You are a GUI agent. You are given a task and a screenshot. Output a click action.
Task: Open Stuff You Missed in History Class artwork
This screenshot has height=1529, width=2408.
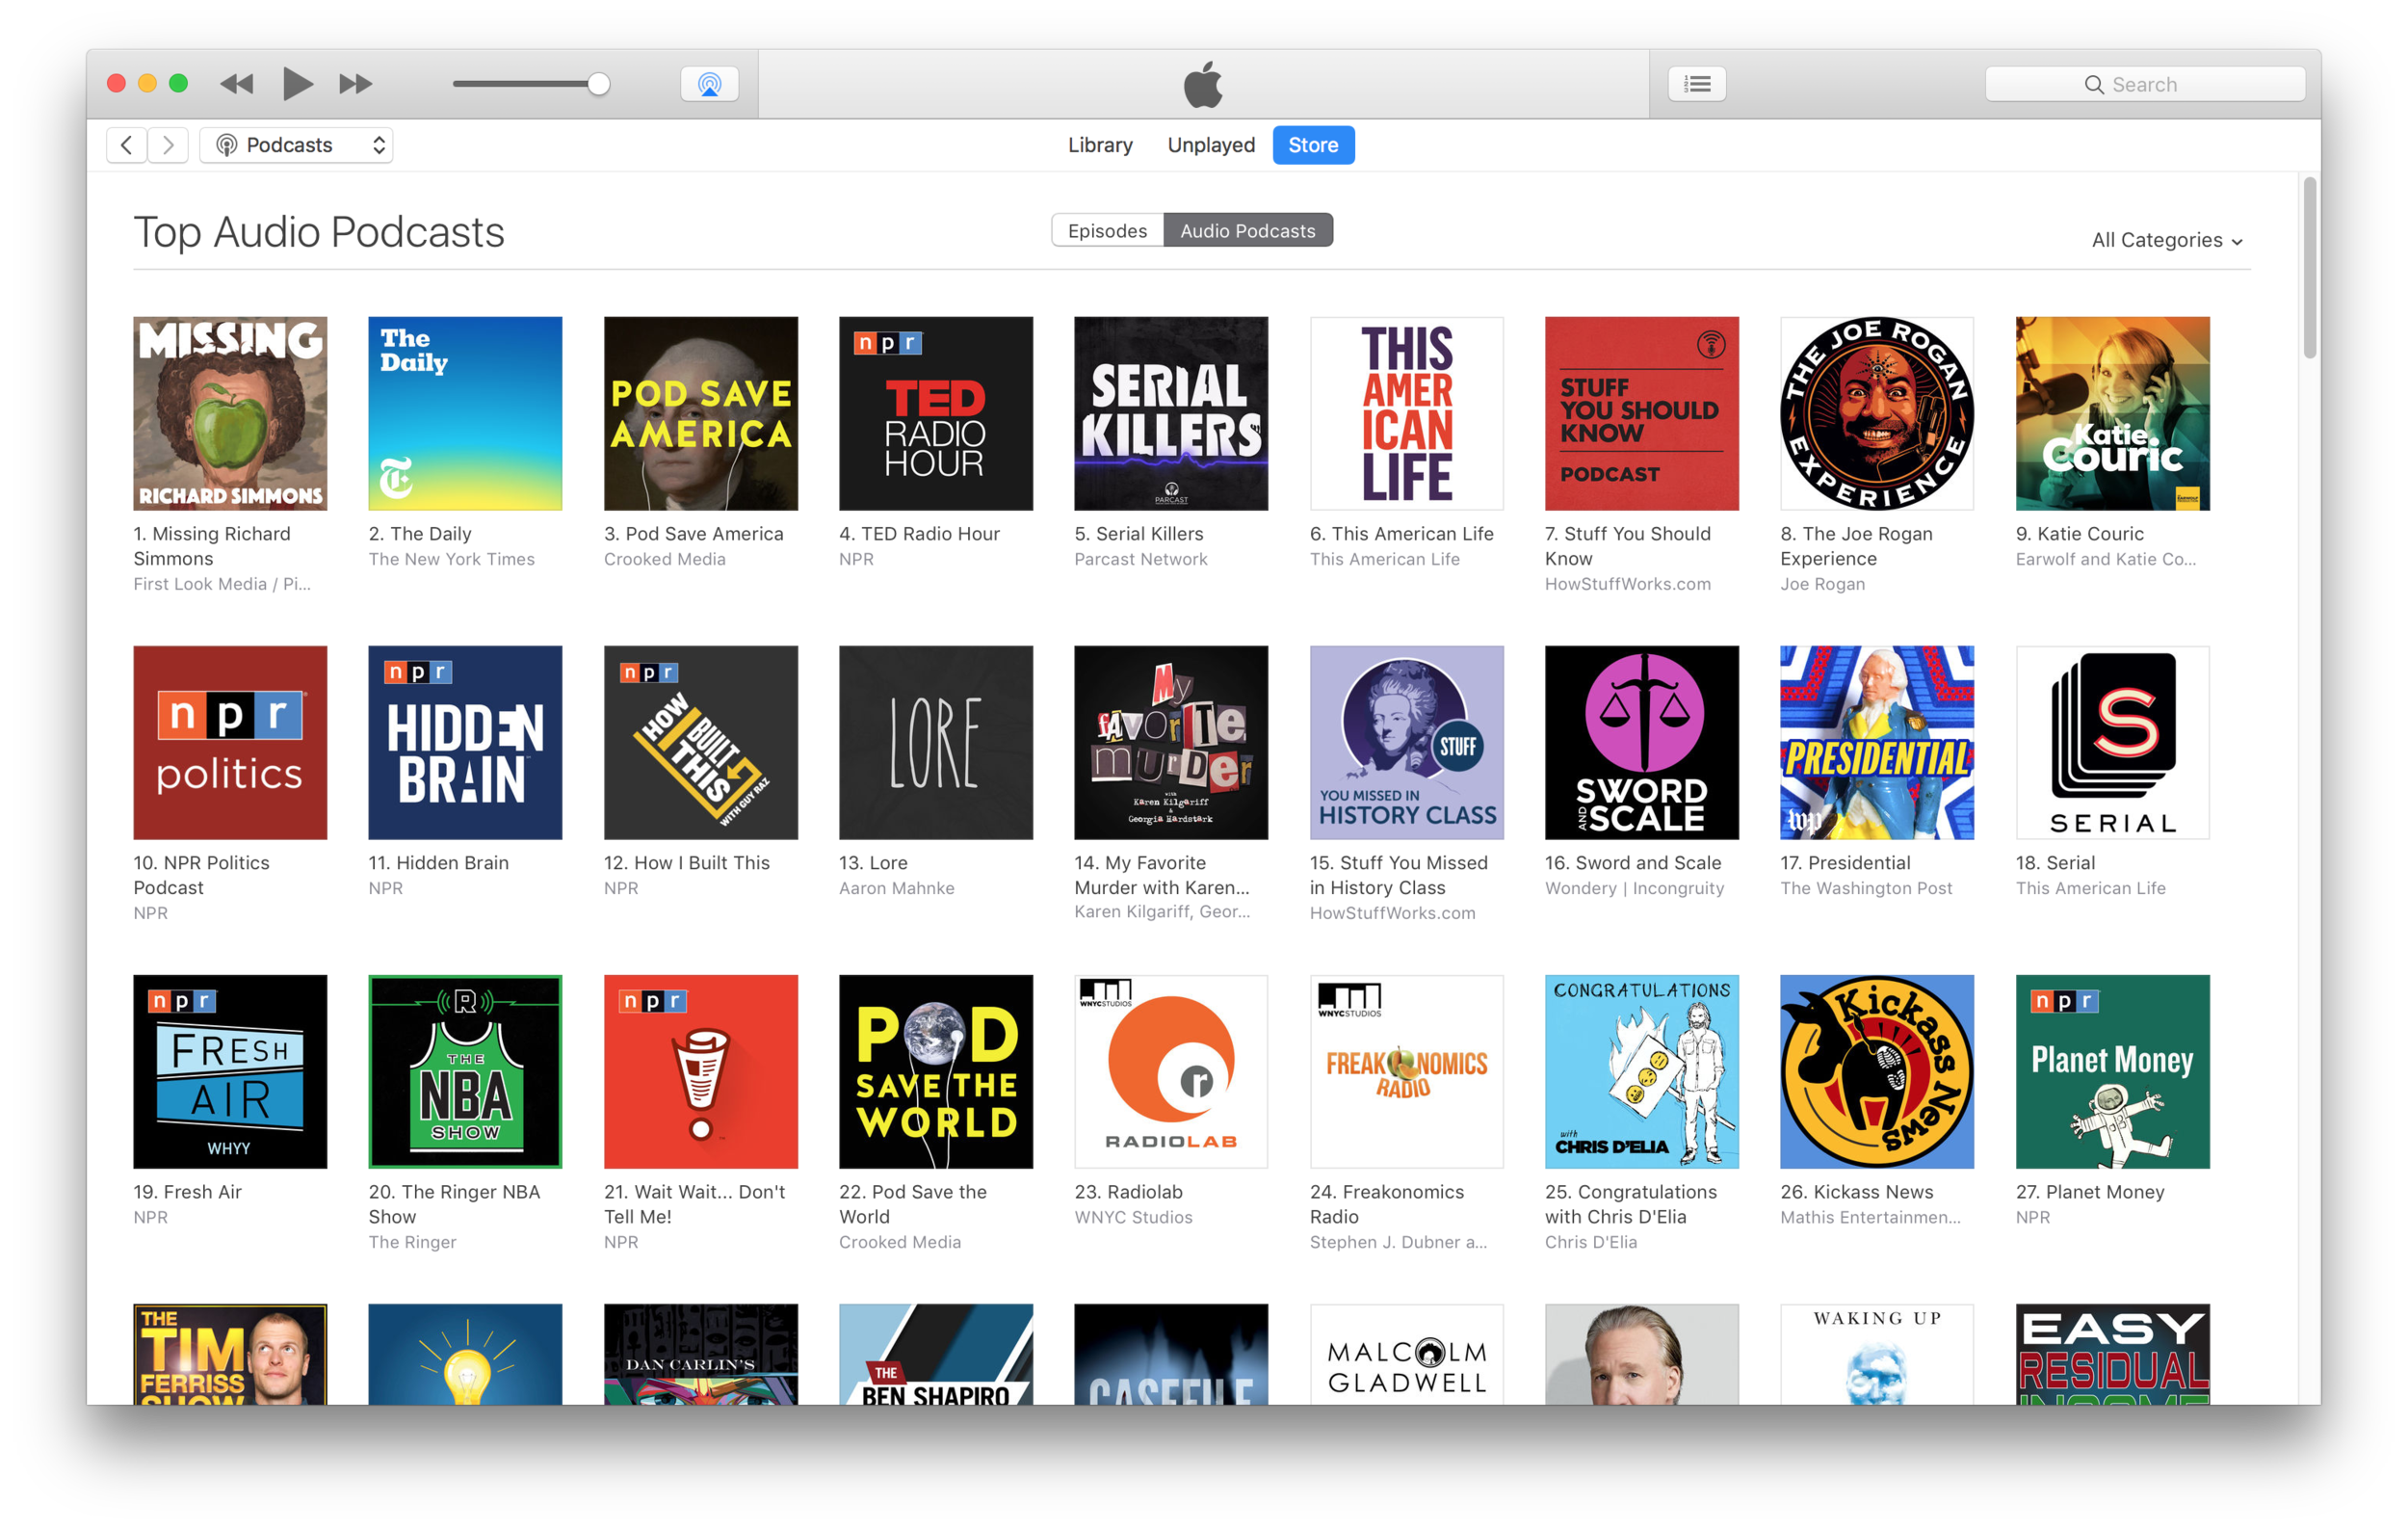pos(1407,743)
